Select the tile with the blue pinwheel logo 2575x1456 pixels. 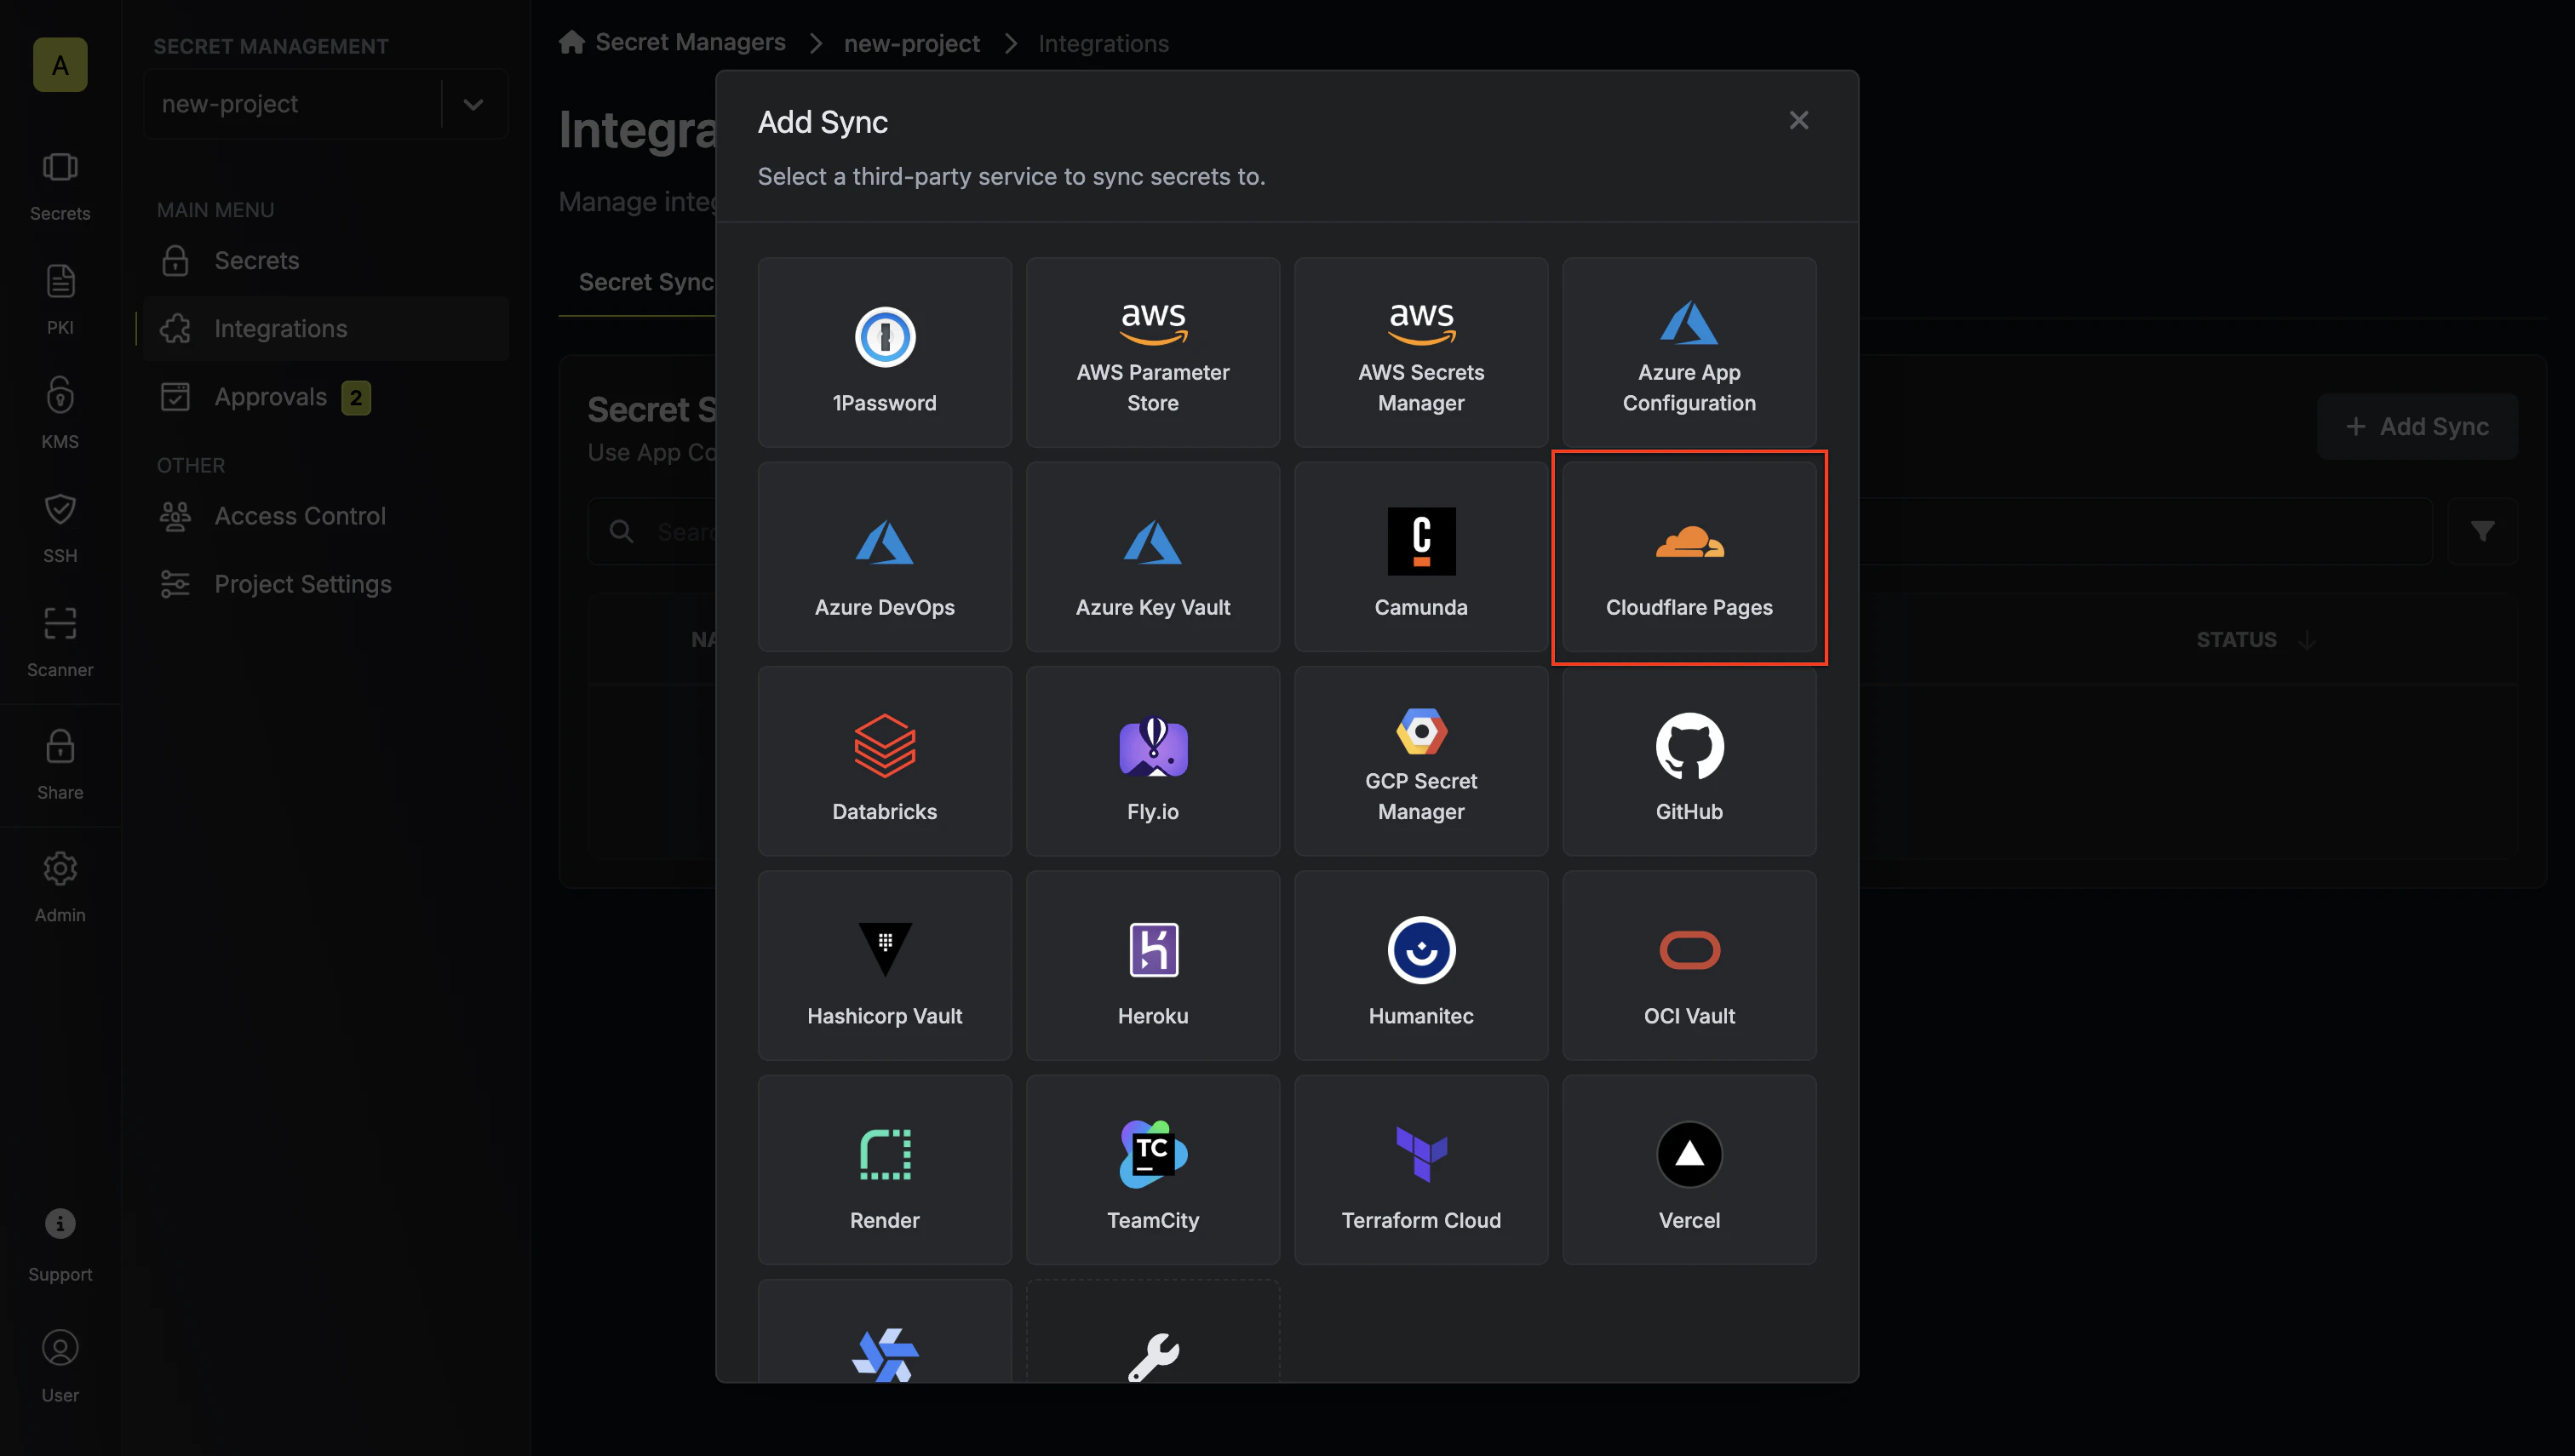tap(884, 1332)
